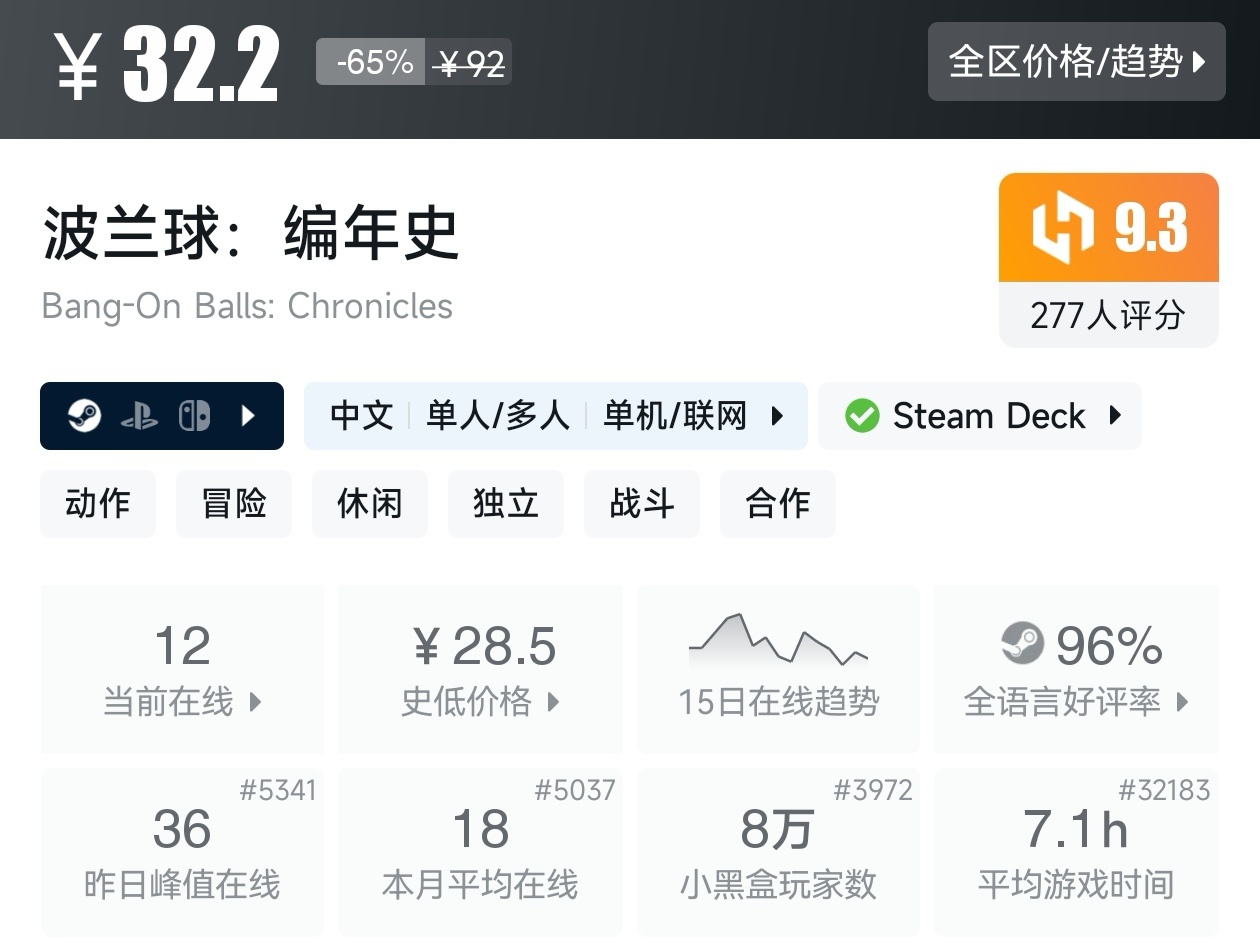Expand the language and multiplayer details arrow

pos(777,416)
